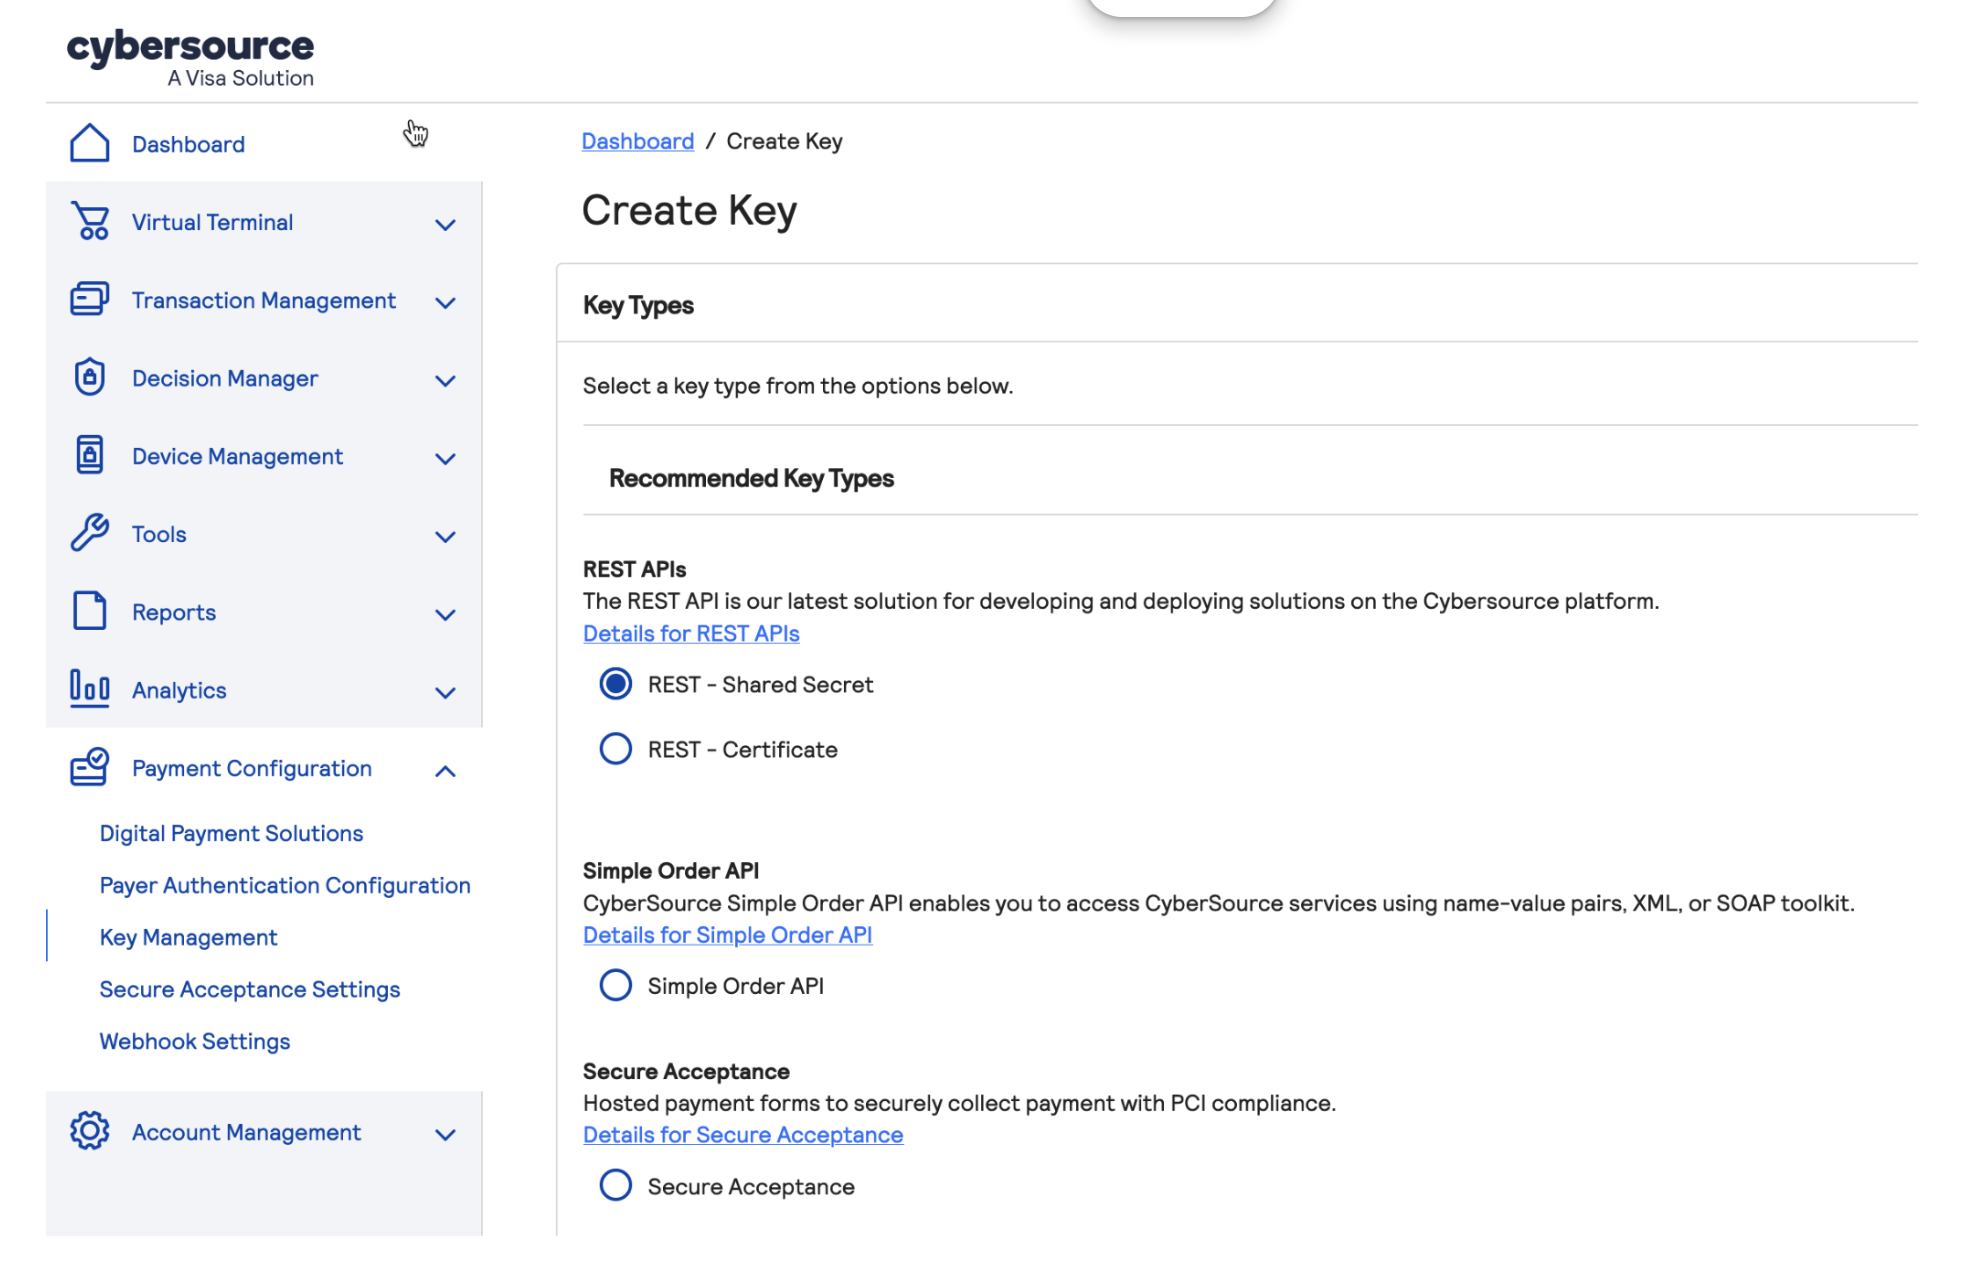Expand the Account Management chevron

click(445, 1134)
